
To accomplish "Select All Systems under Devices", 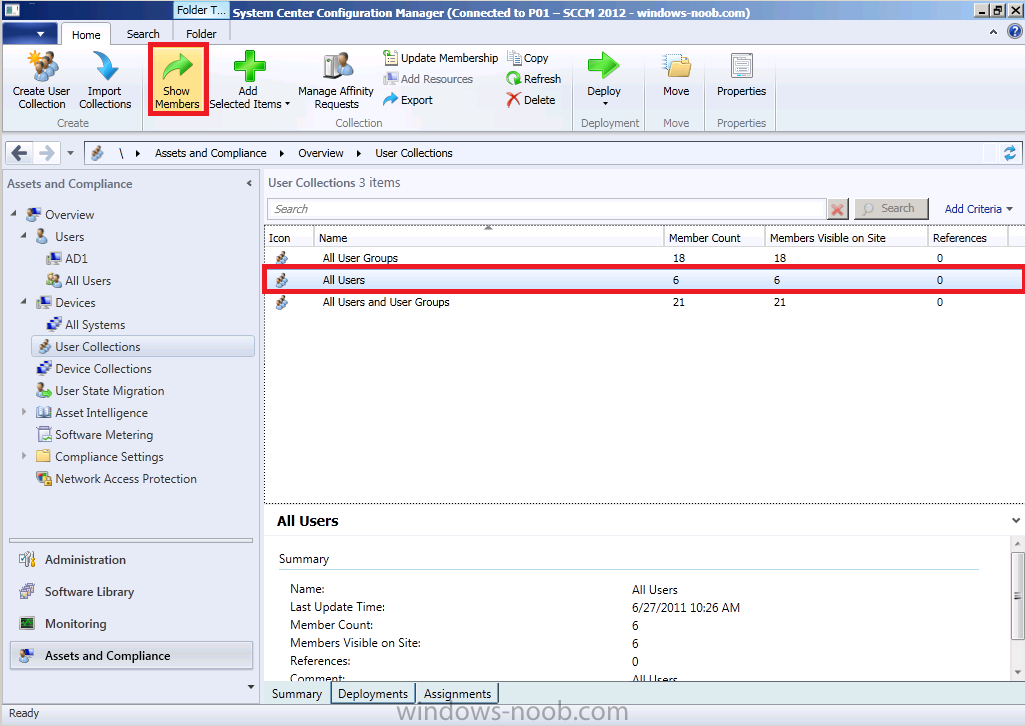I will (x=86, y=325).
